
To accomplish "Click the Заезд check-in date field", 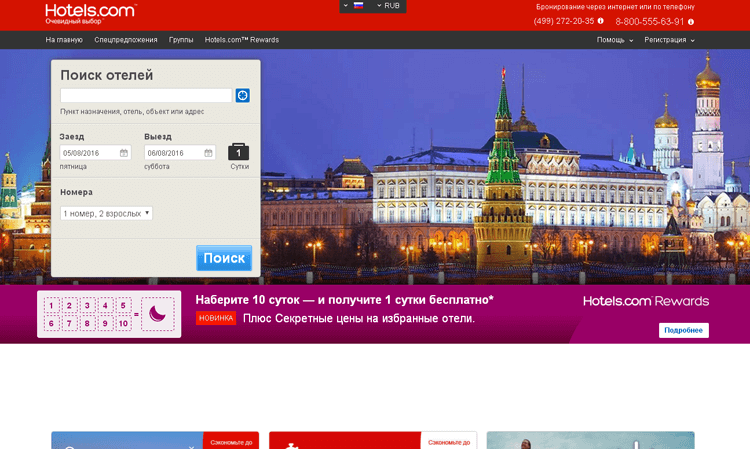I will tap(95, 153).
